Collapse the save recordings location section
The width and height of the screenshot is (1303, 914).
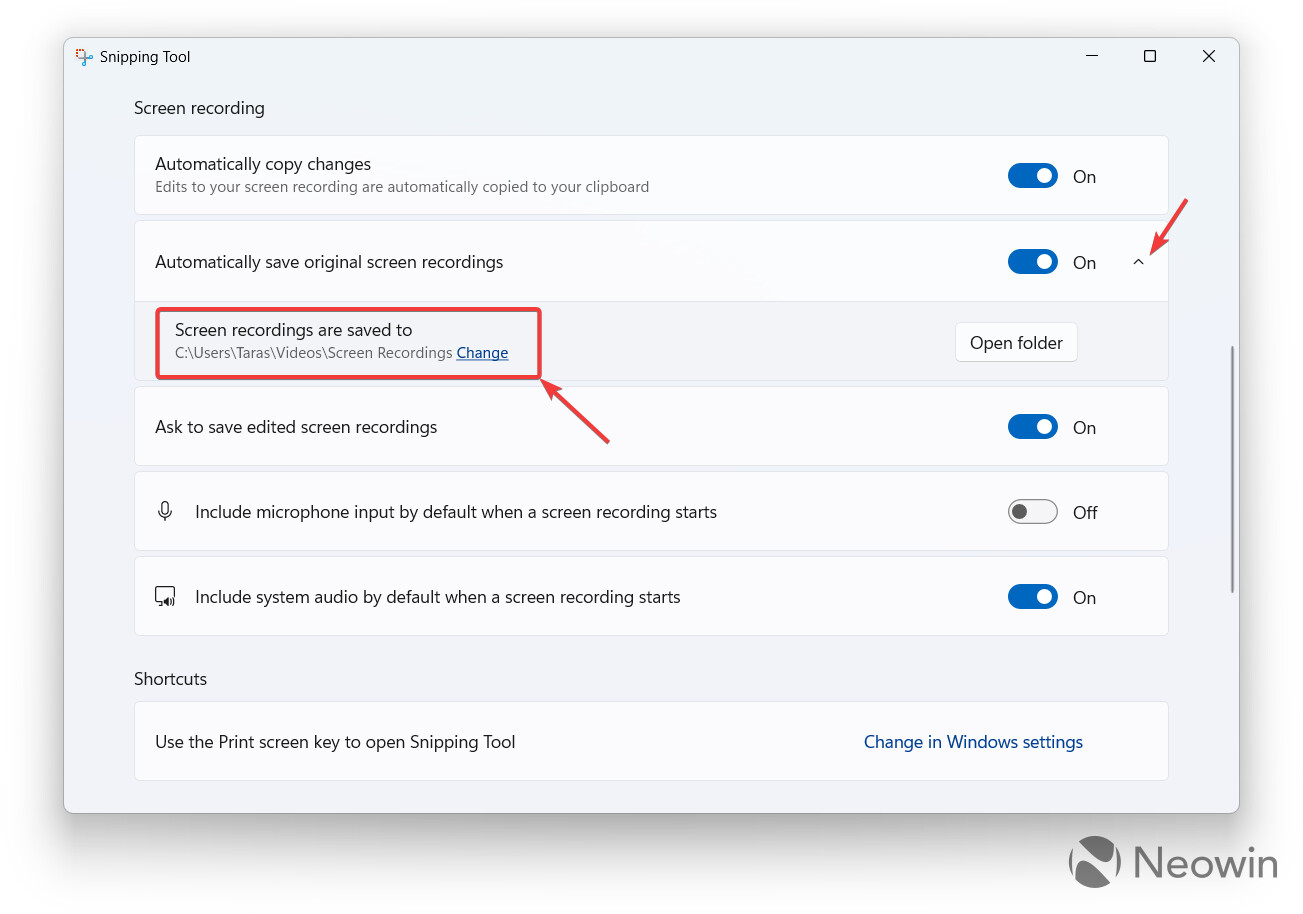pos(1138,262)
